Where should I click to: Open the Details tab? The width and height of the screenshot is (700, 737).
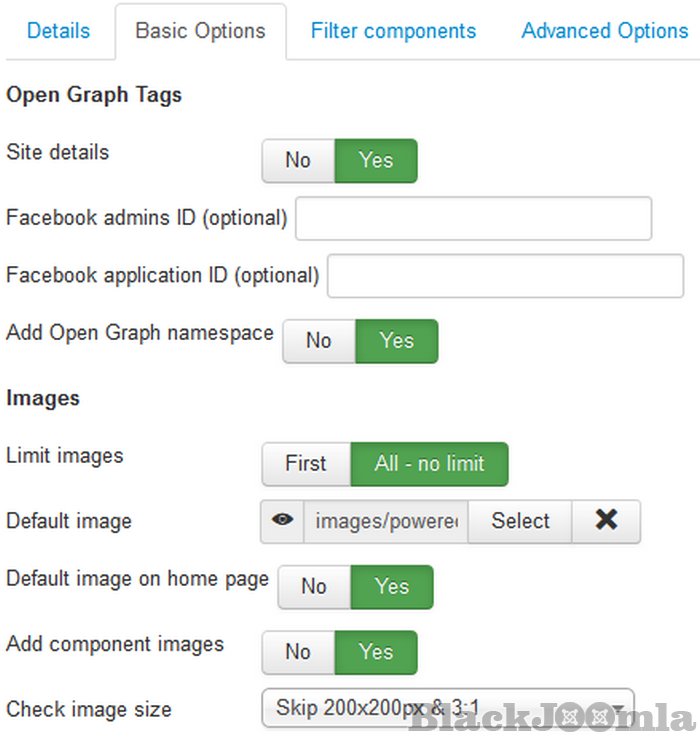[x=58, y=31]
